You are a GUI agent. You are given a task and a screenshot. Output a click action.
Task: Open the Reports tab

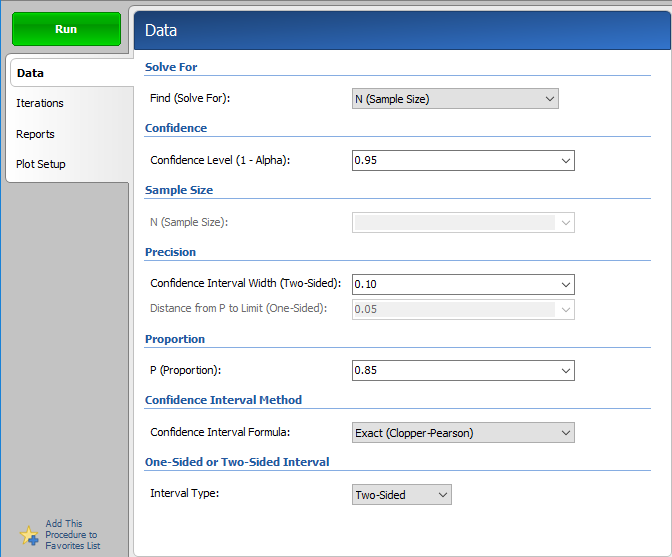click(35, 134)
